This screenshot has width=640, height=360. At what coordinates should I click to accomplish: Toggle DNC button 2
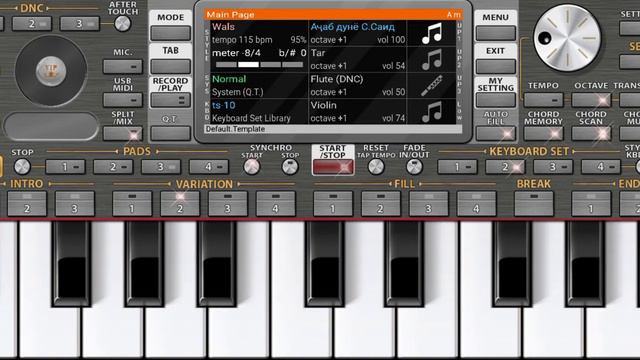pos(32,24)
